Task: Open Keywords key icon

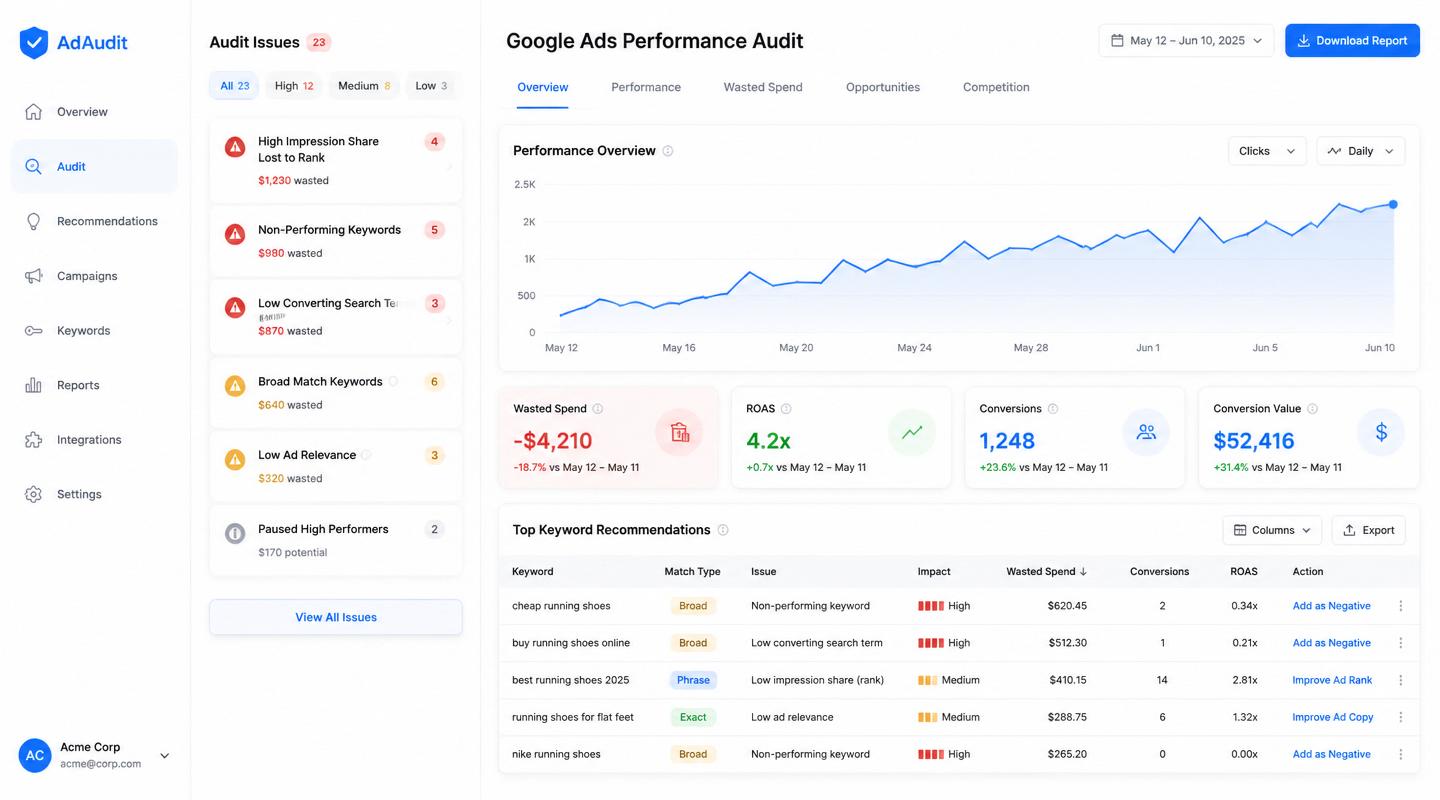Action: click(x=33, y=331)
